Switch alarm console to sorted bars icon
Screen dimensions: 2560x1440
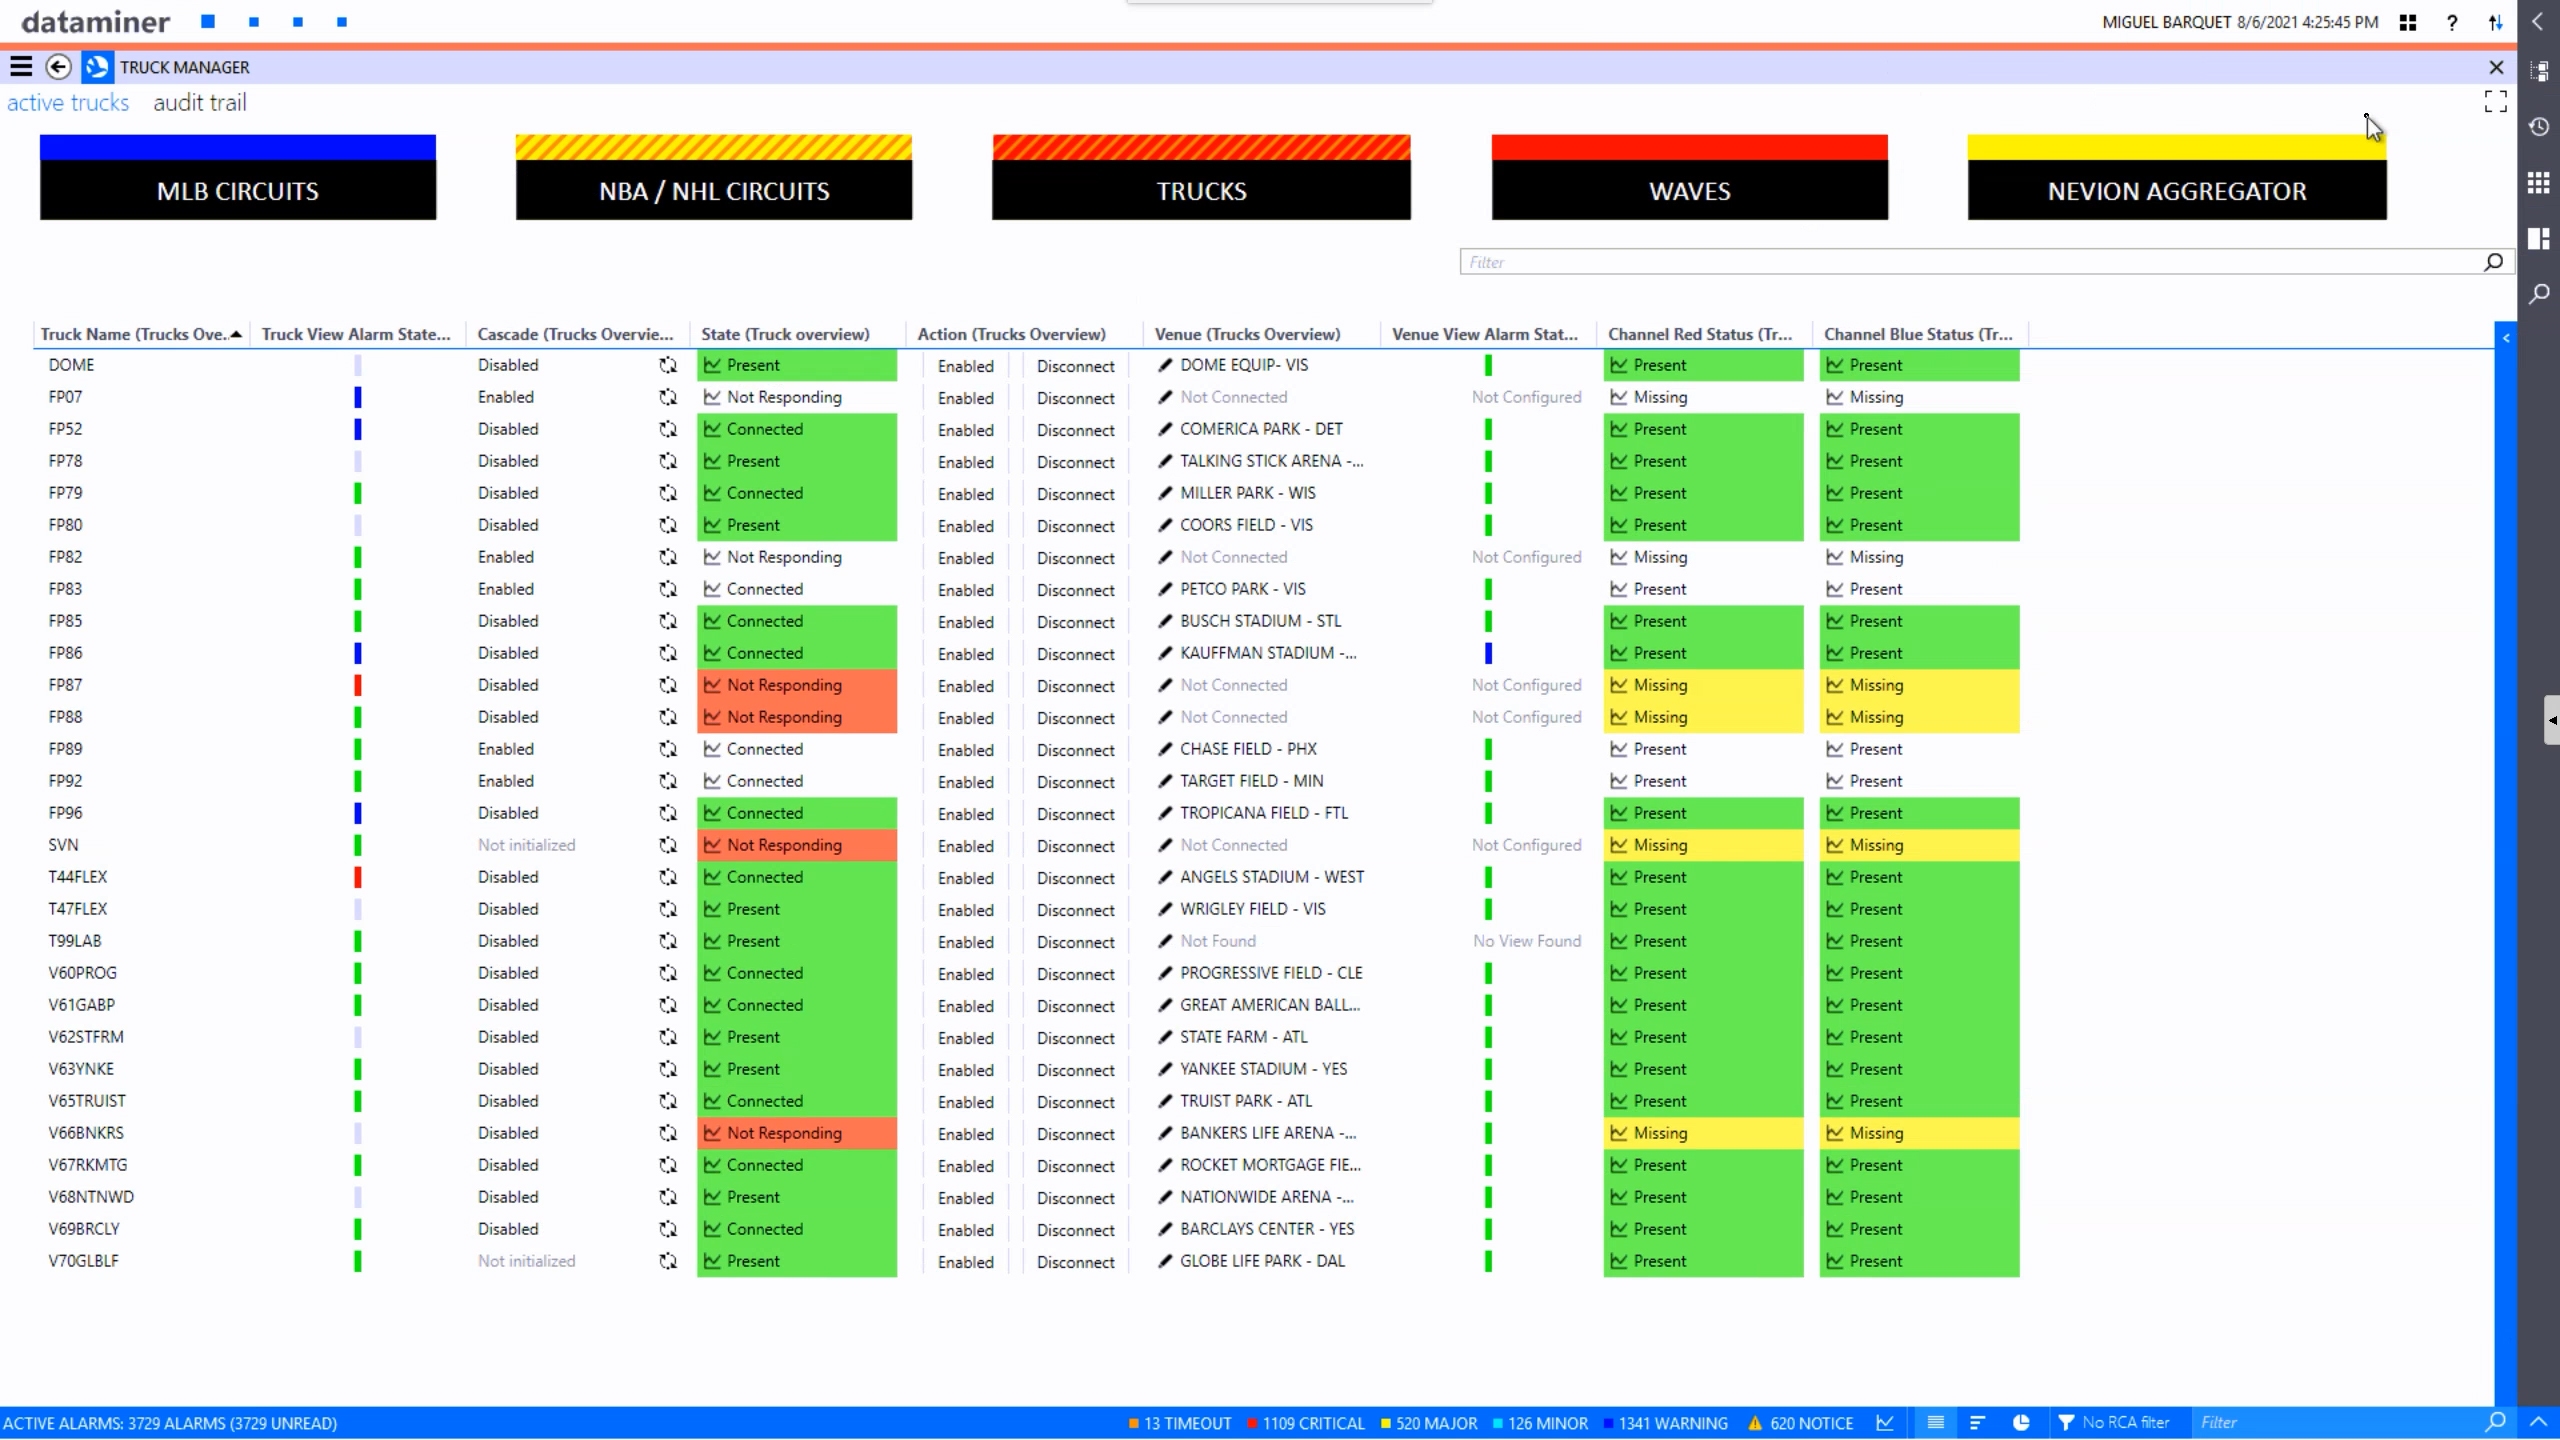point(1977,1423)
